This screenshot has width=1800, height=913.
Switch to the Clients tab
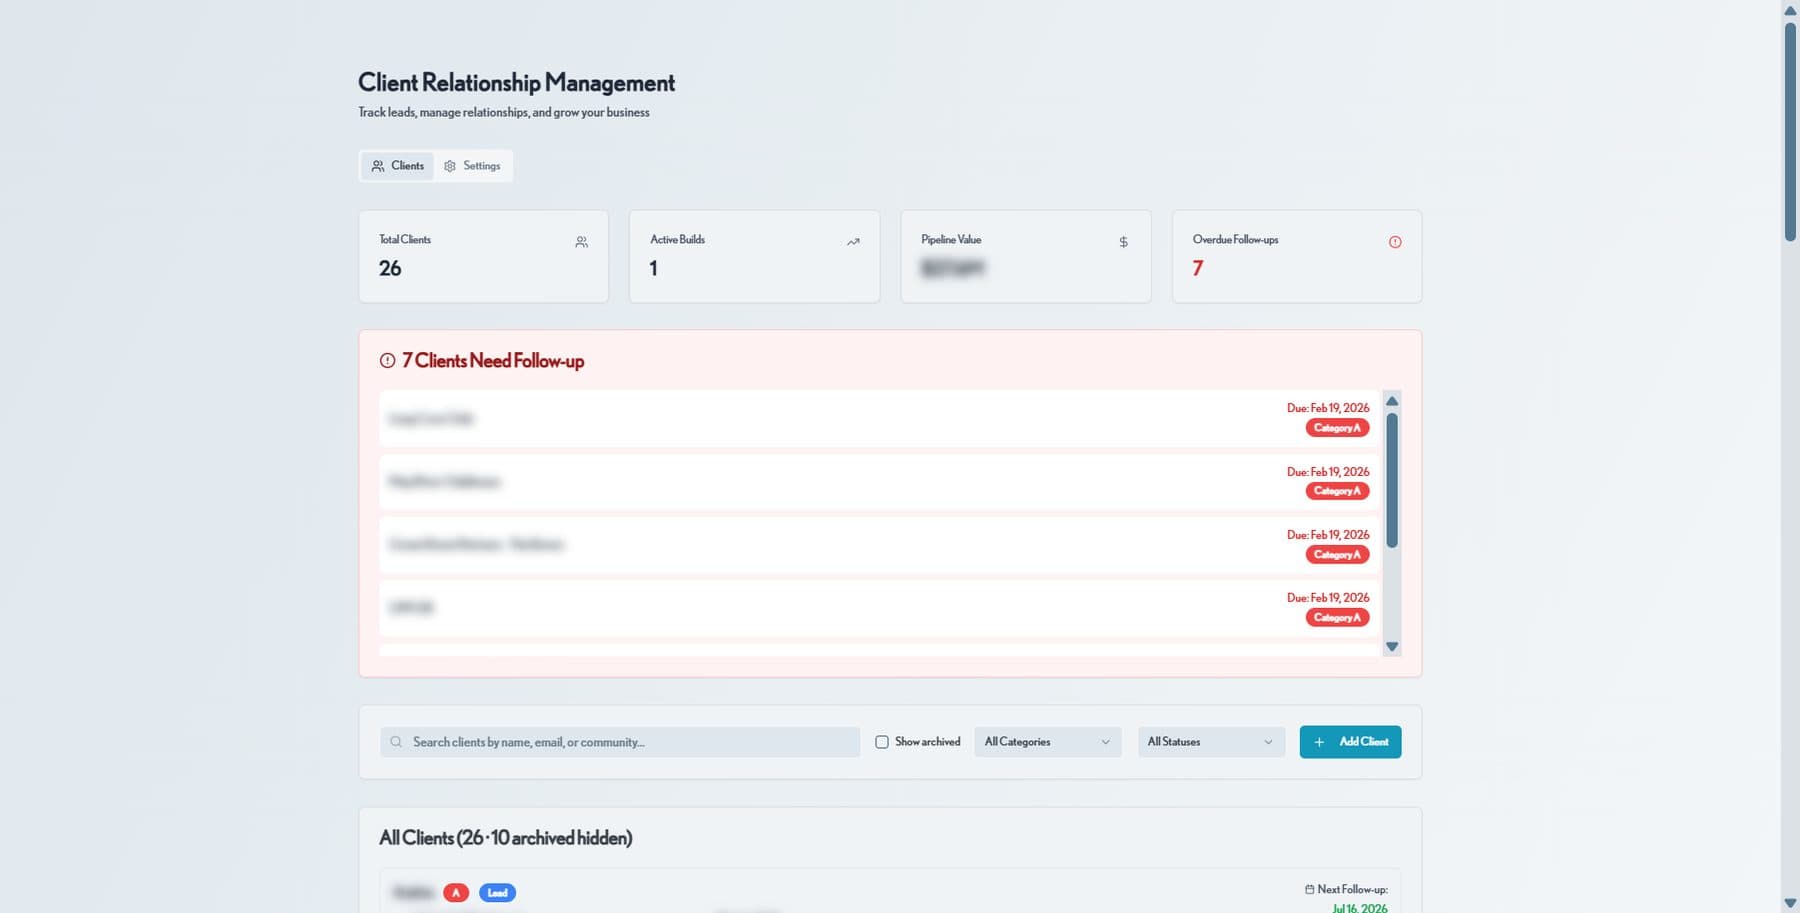coord(397,166)
